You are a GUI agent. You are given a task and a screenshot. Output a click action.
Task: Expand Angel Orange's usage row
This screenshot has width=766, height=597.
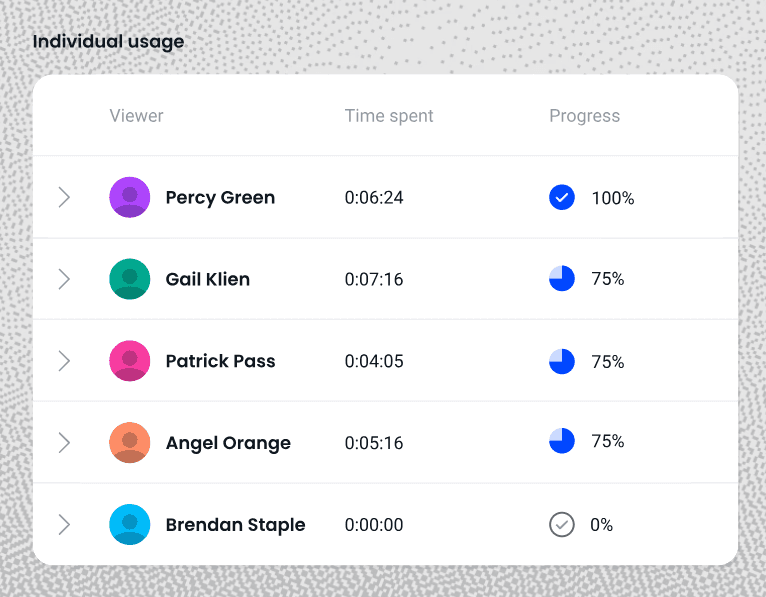point(64,443)
